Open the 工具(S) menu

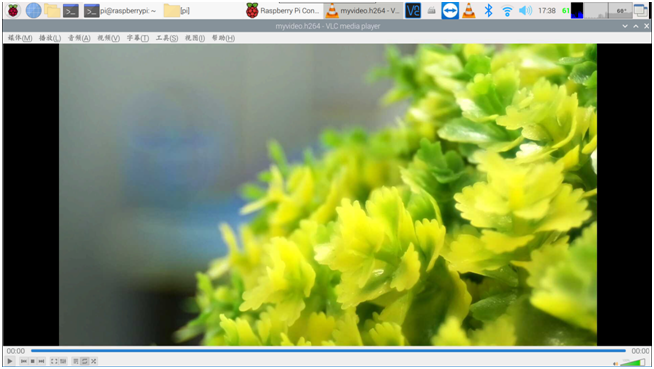(x=167, y=38)
